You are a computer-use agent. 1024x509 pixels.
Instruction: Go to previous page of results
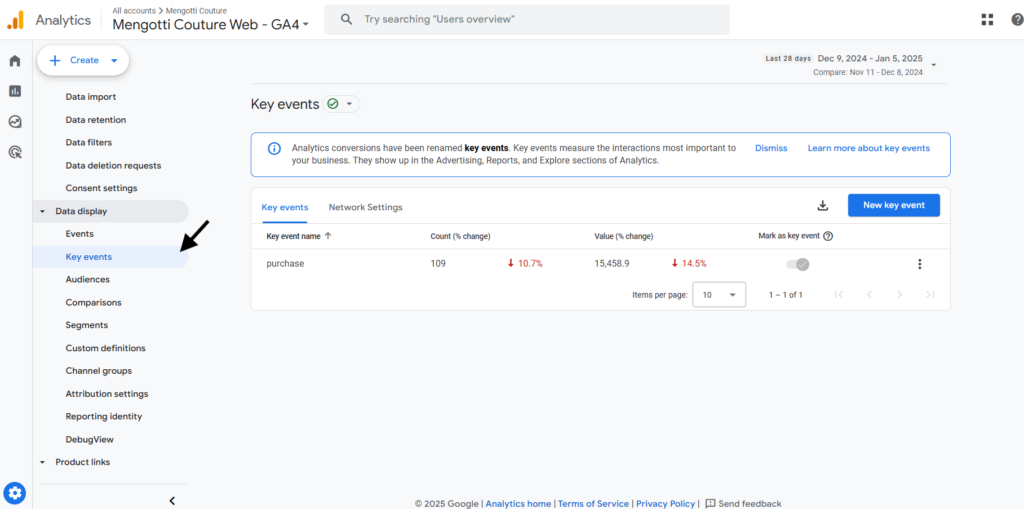click(x=869, y=295)
